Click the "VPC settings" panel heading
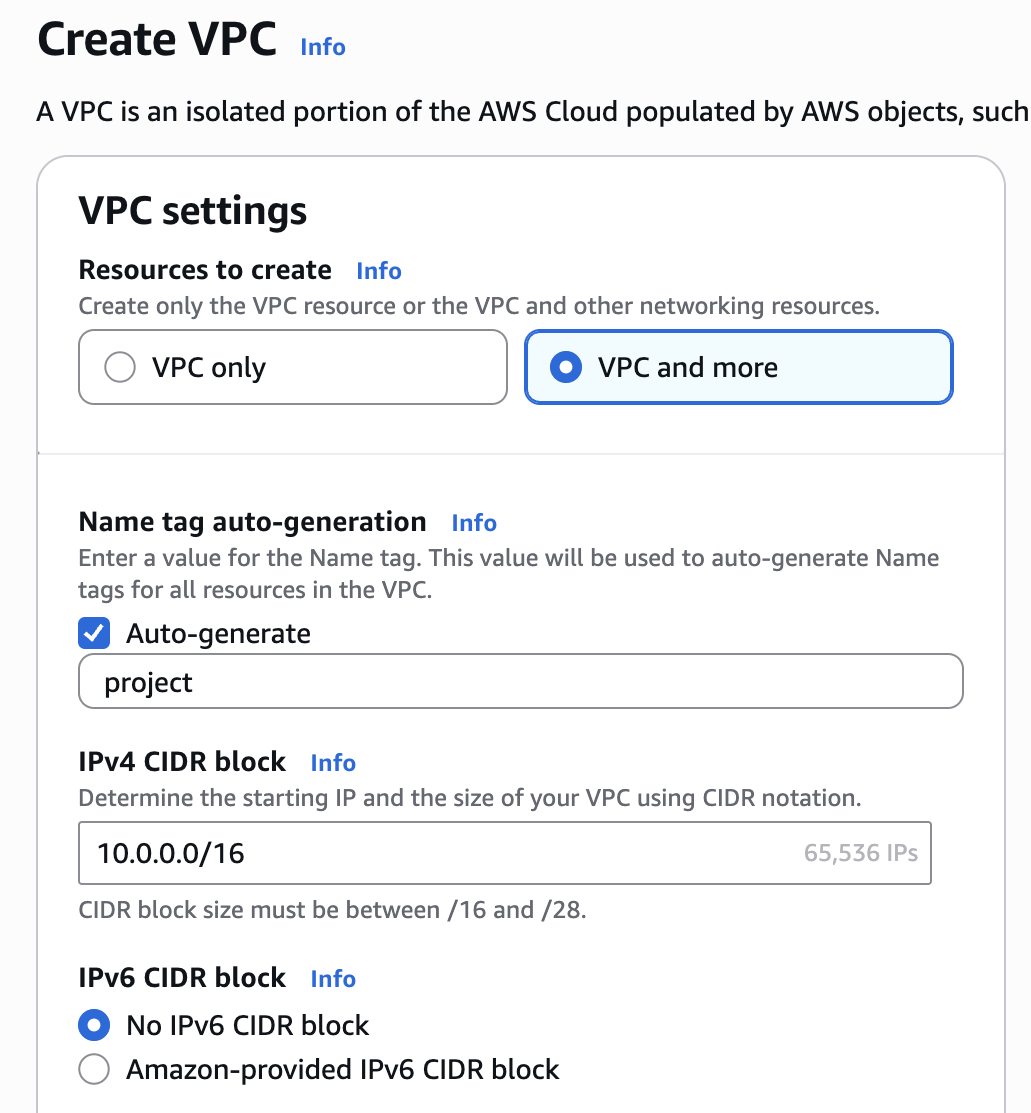The height and width of the screenshot is (1113, 1031). click(192, 211)
